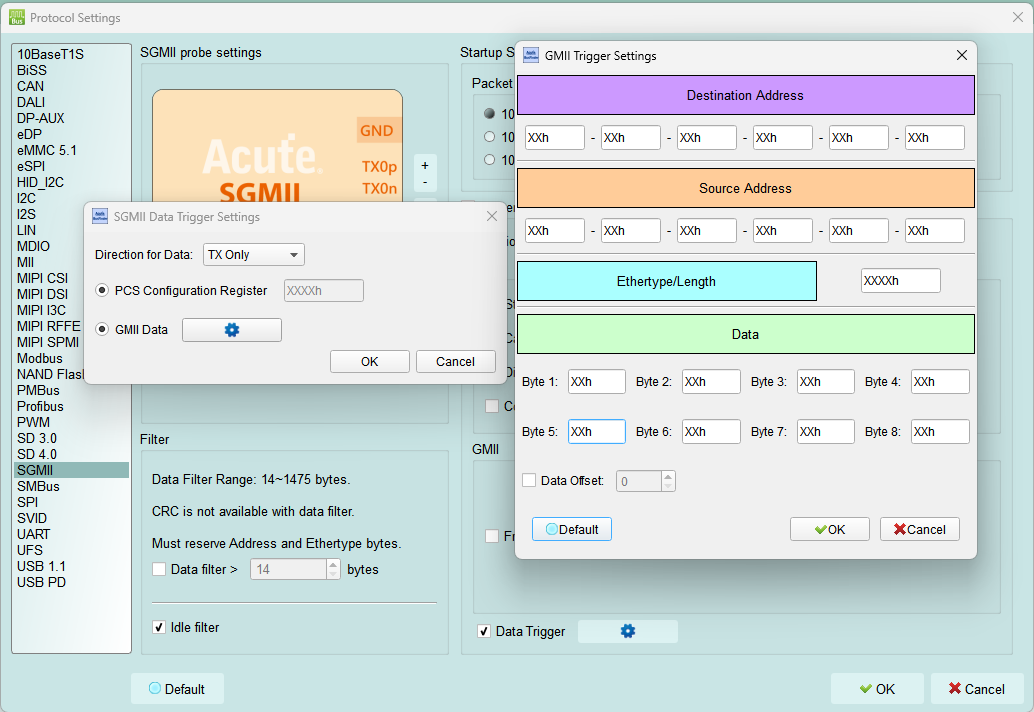Click the Ethertype/Length XXXXh field

coord(900,281)
